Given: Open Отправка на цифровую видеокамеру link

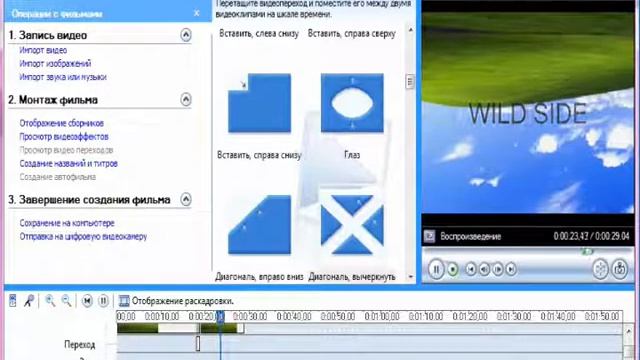Looking at the screenshot, I should 83,236.
